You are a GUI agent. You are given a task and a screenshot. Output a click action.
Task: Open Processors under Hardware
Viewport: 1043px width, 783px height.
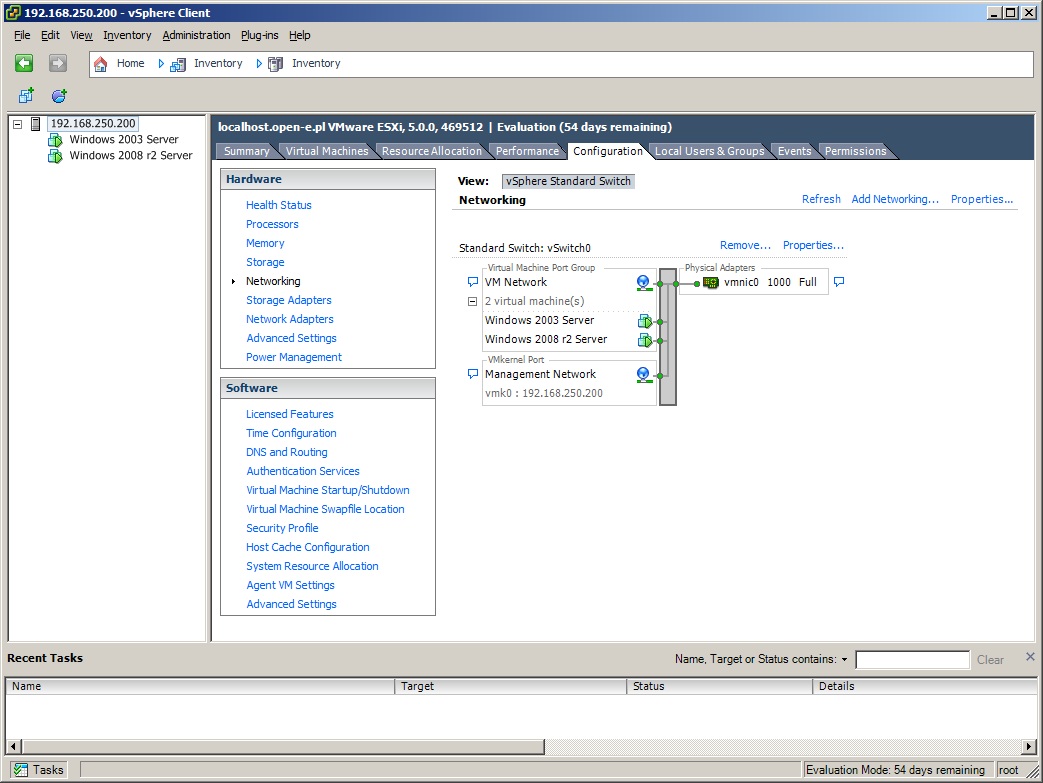tap(272, 224)
